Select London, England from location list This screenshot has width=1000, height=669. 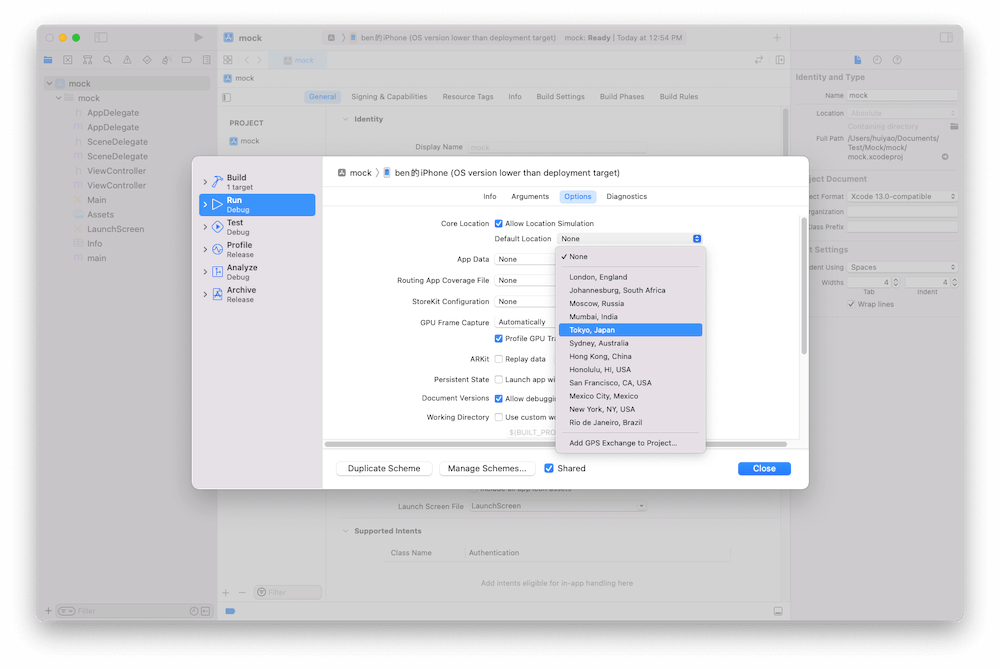(x=630, y=277)
